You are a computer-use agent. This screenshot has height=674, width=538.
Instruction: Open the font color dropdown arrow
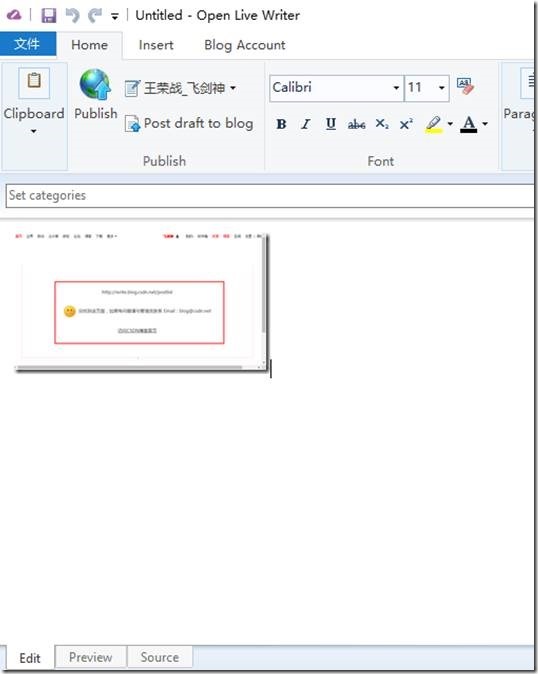point(485,124)
